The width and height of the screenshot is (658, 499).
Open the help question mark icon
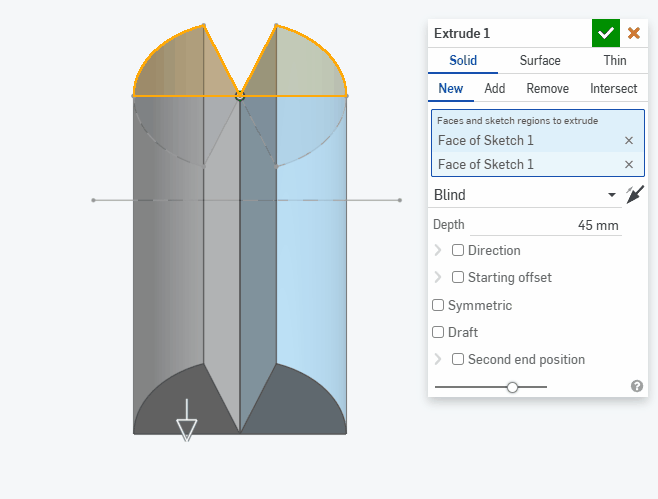pyautogui.click(x=637, y=386)
